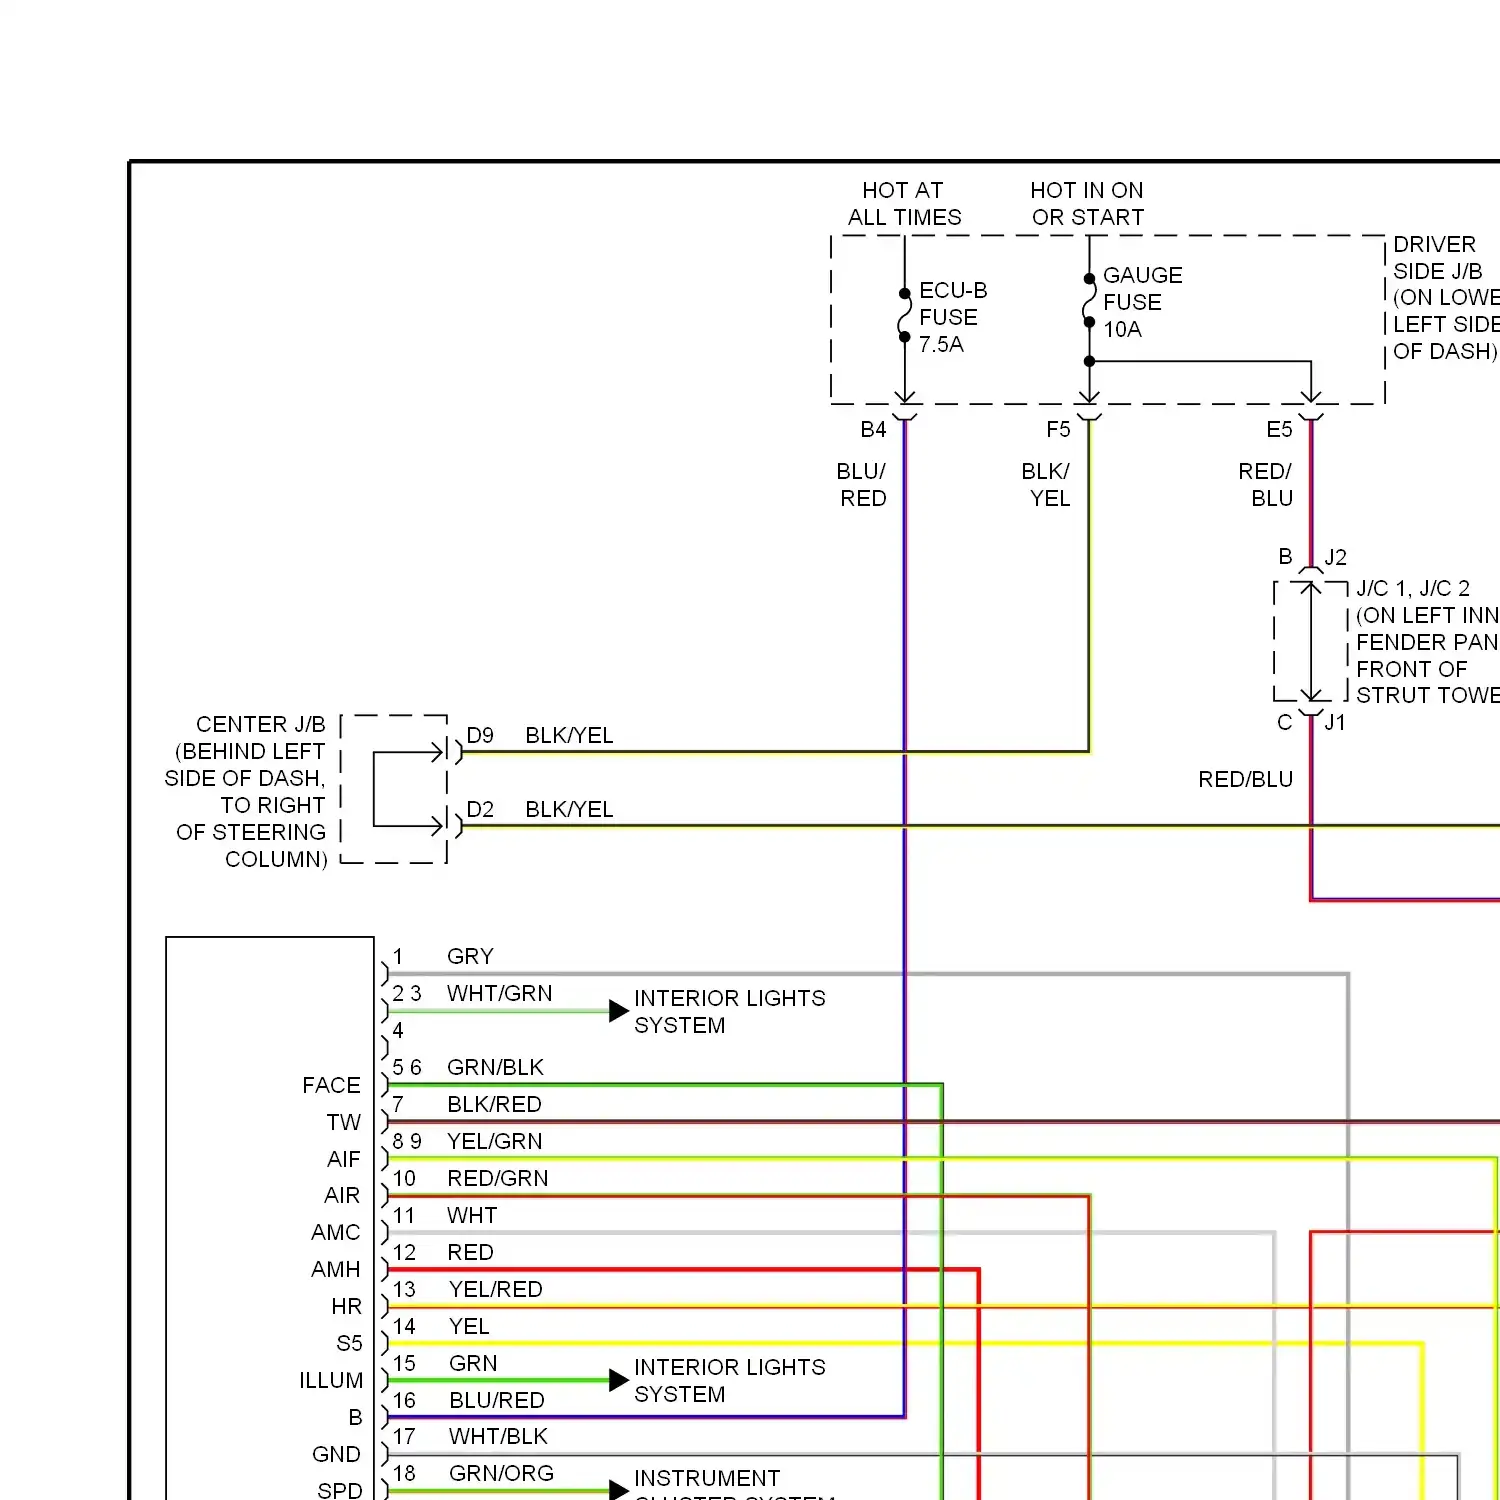Select the 'GAUGE FUSE 10A' text

[x=1142, y=302]
